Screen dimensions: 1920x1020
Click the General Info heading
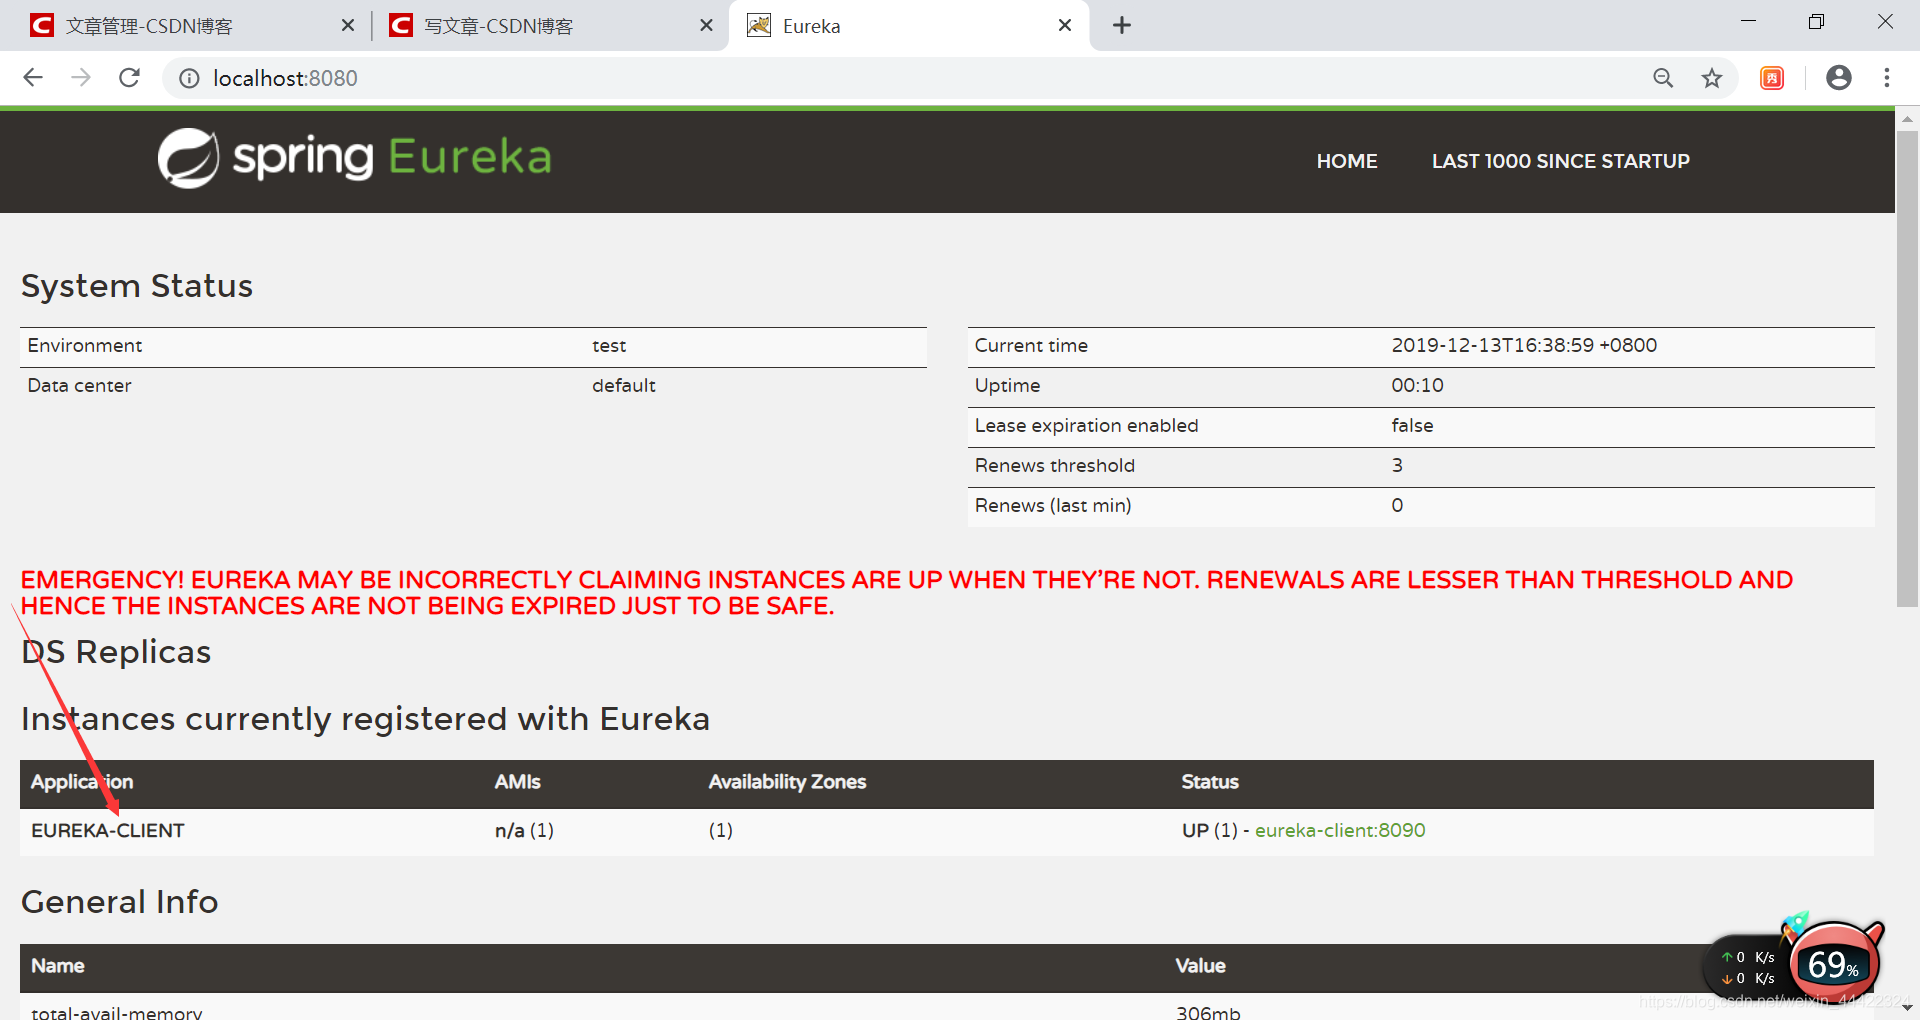click(119, 902)
